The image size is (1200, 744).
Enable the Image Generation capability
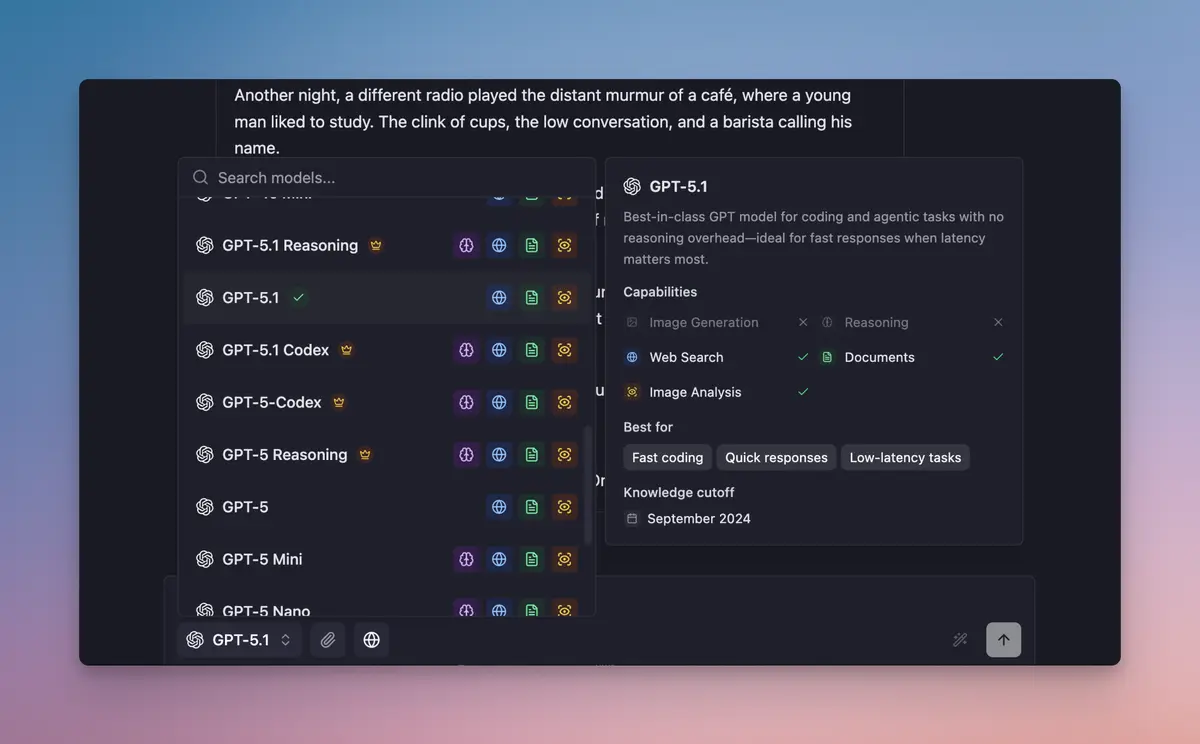pyautogui.click(x=802, y=322)
